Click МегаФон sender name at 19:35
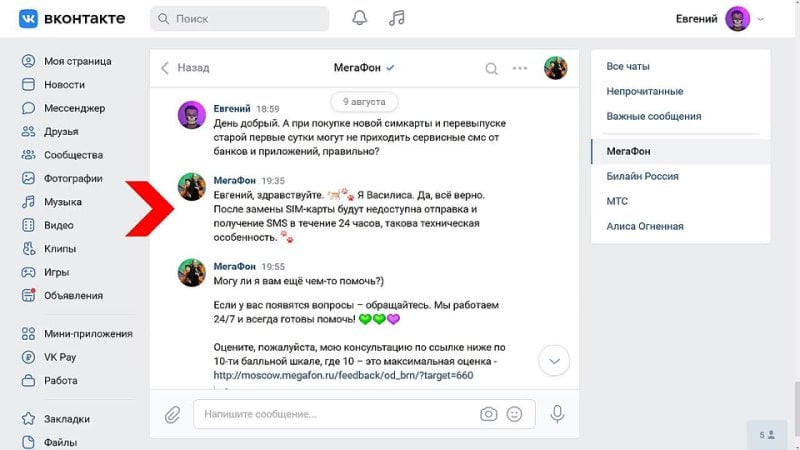 click(x=234, y=181)
